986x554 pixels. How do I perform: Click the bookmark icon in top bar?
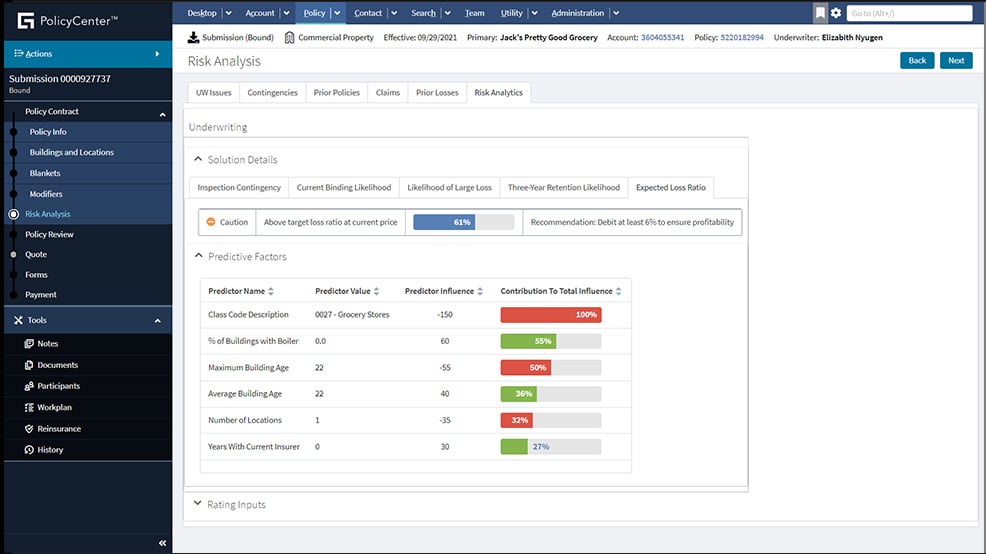pos(820,13)
